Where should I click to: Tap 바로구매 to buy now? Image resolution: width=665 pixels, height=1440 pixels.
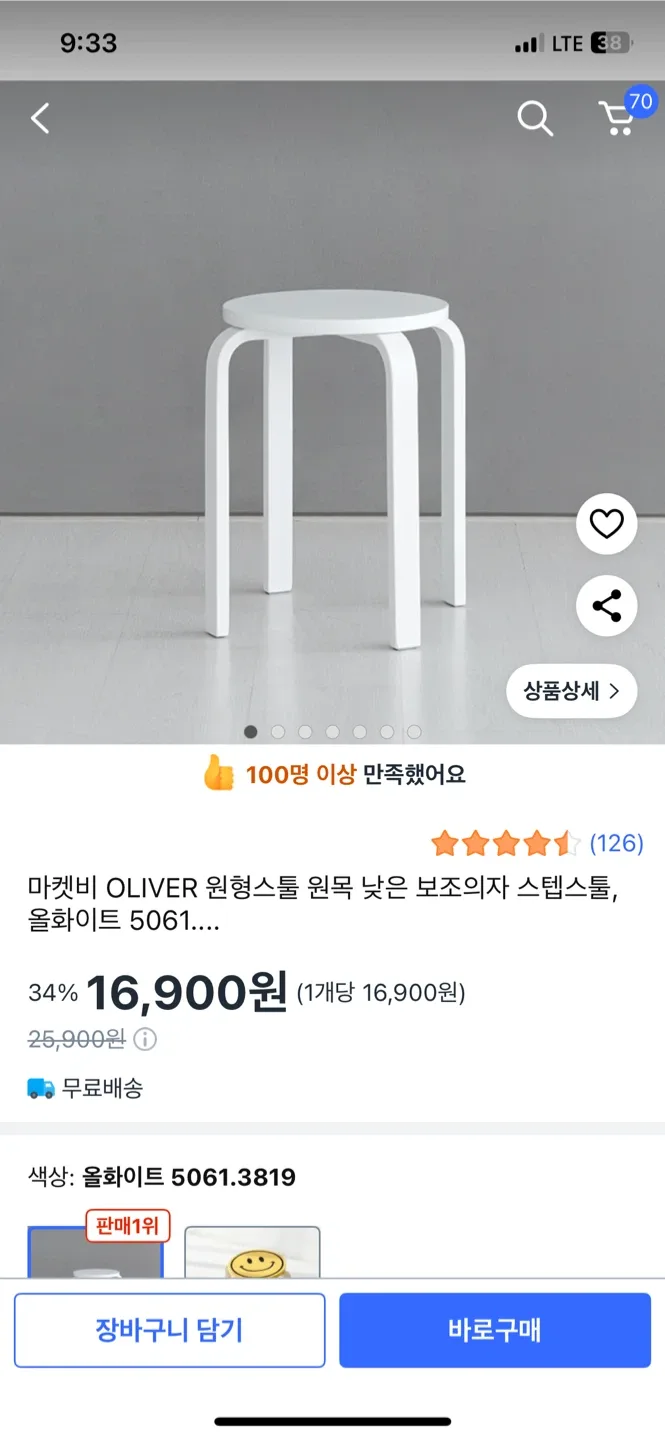tap(495, 1330)
